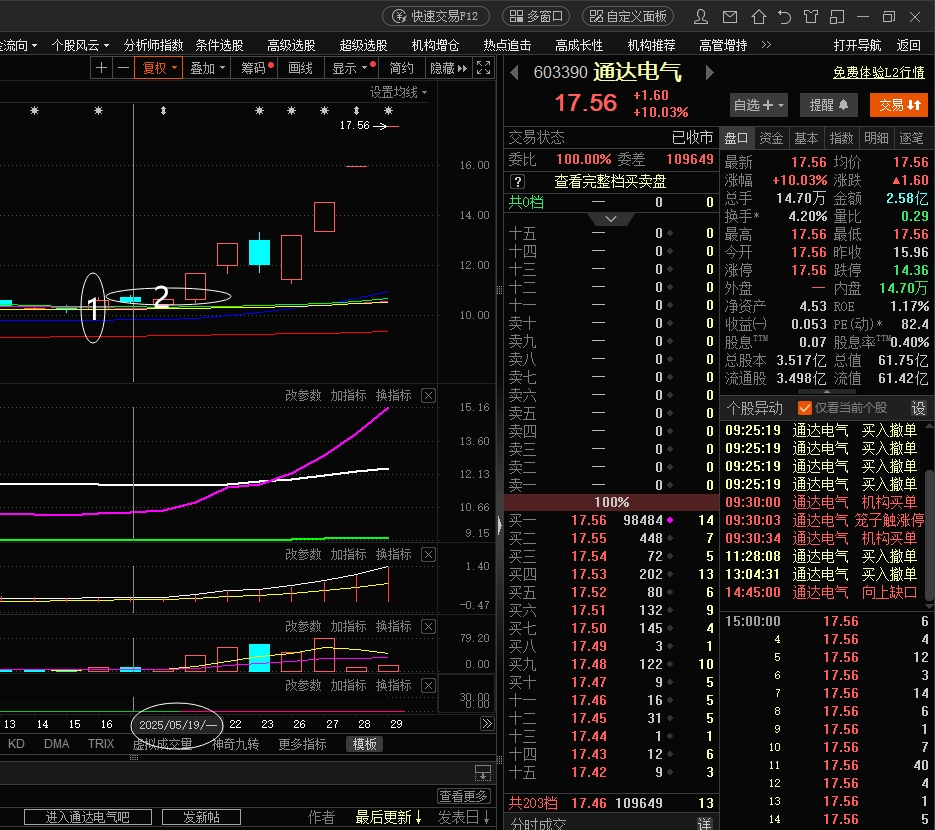This screenshot has height=830, width=935.
Task: Open 高级选股 menu
Action: (291, 45)
